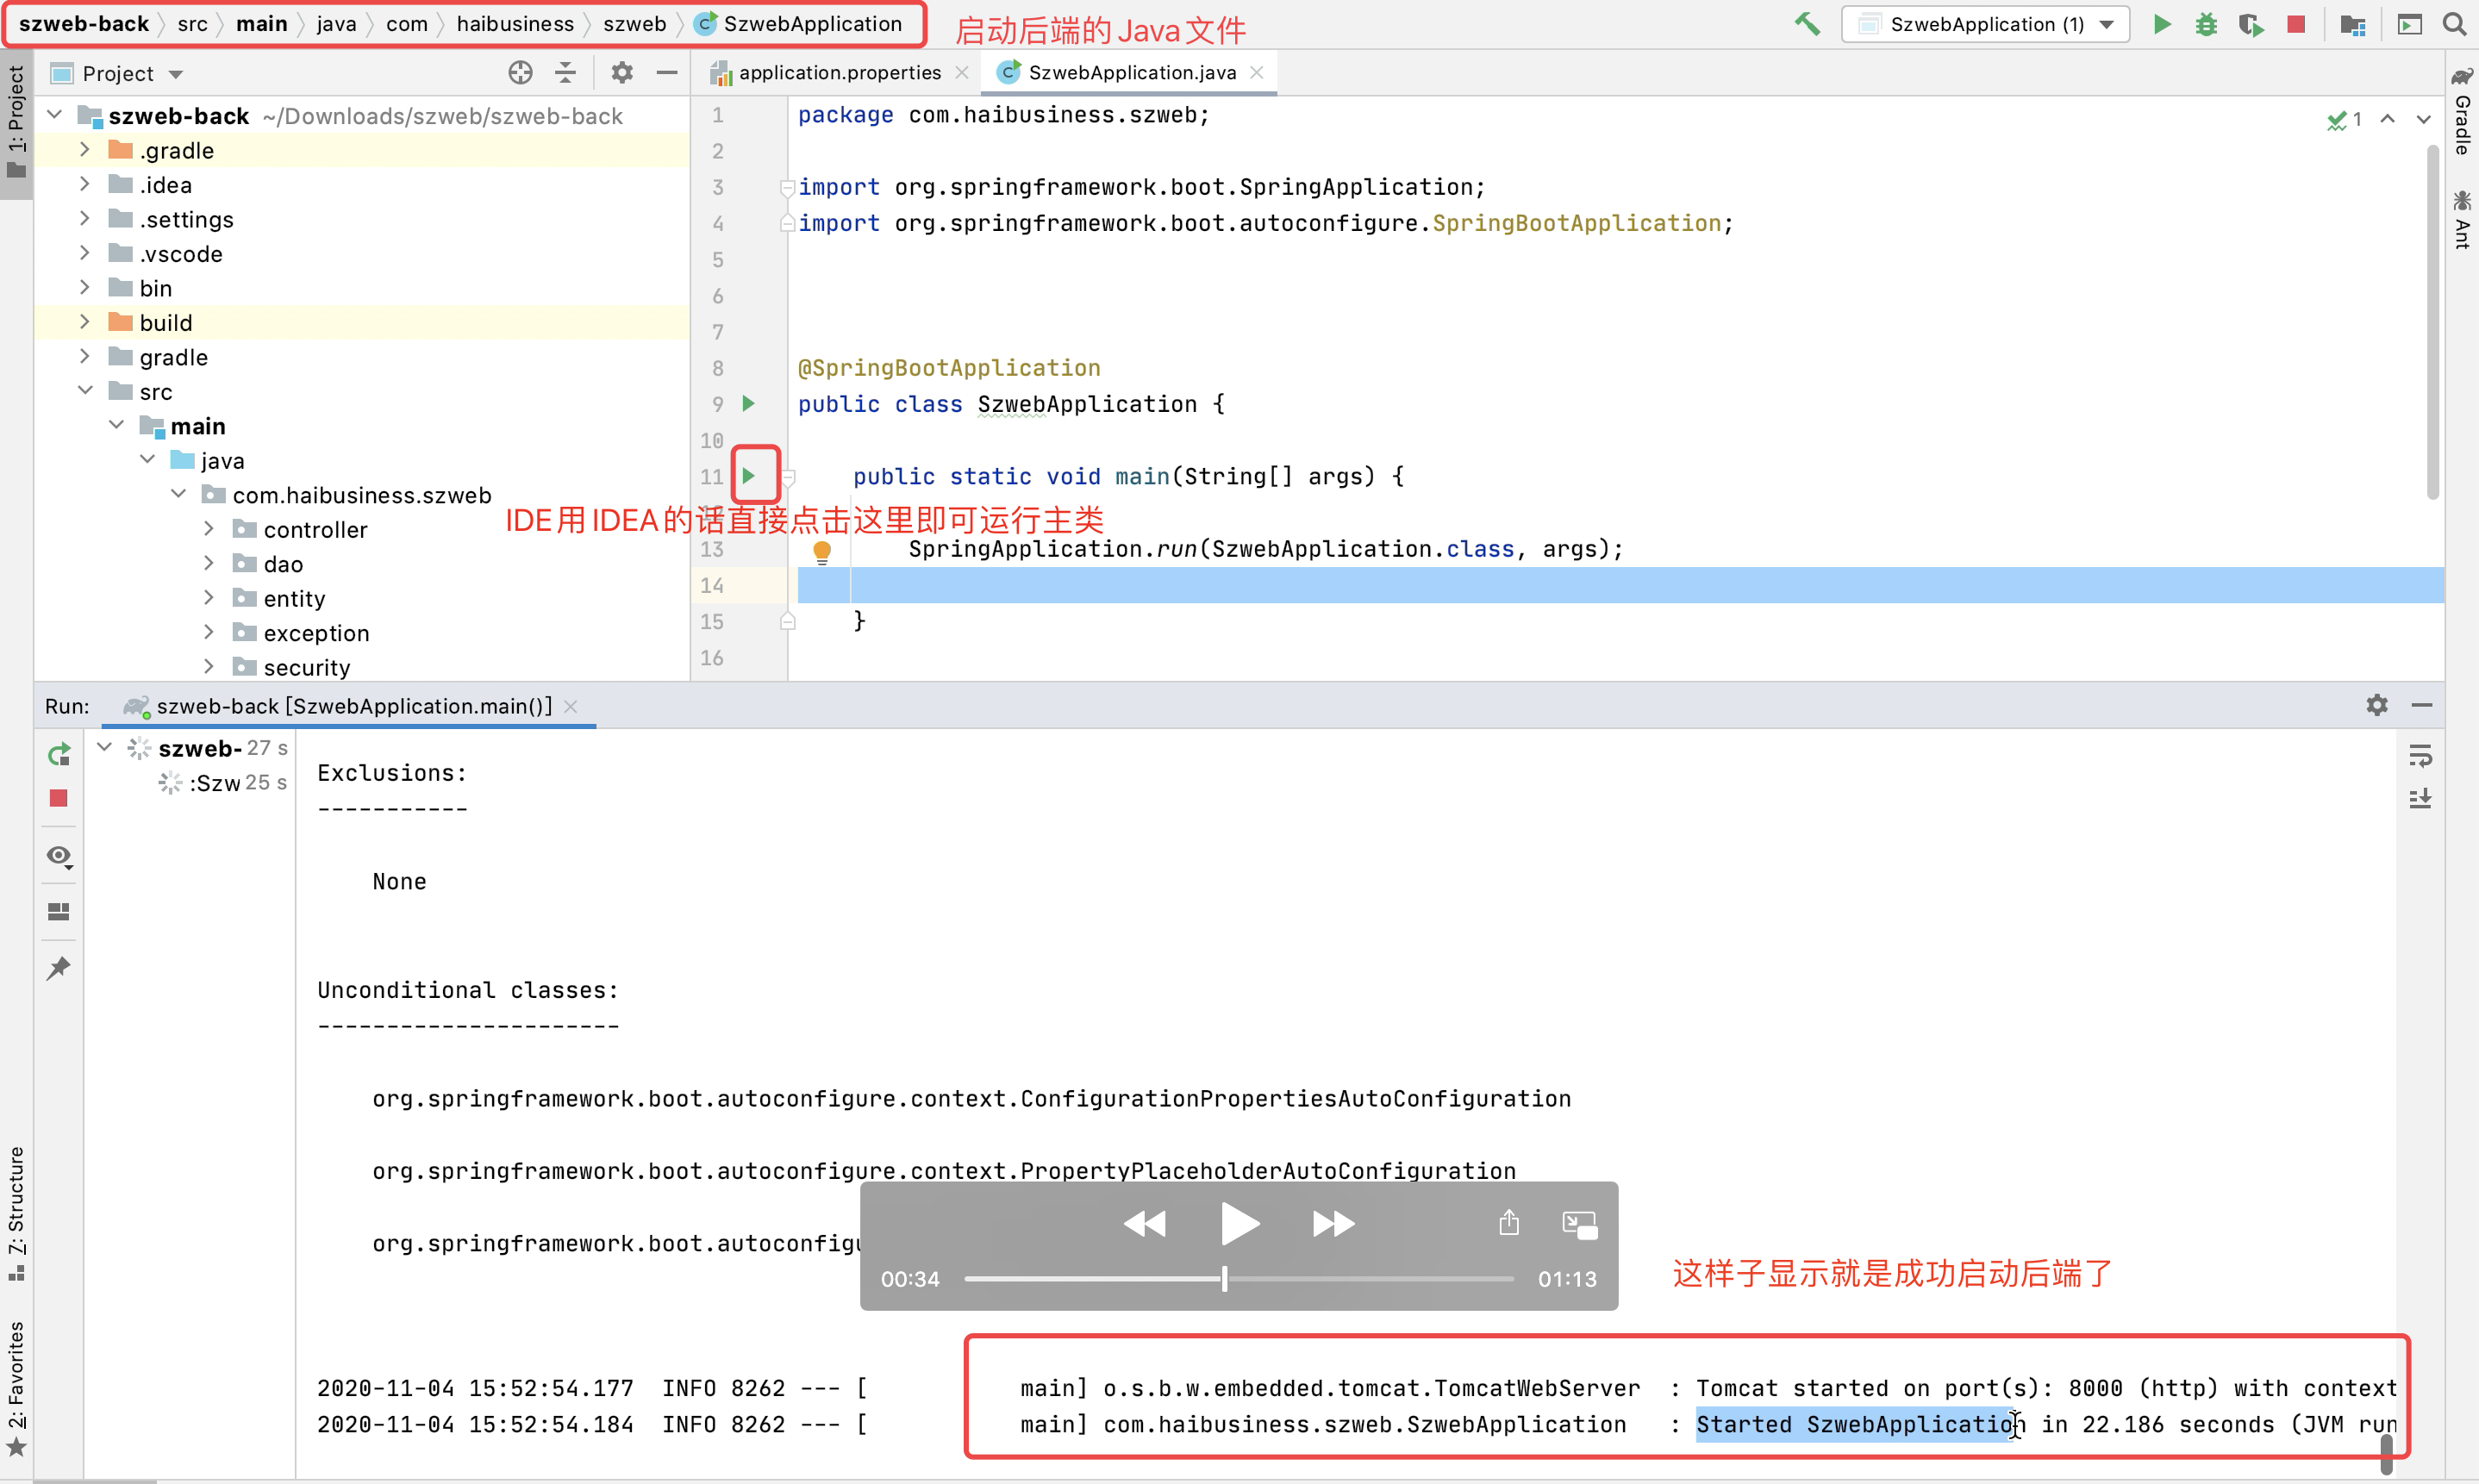Click the haibusiness breadcrumb in the navigation bar
Viewport: 2479px width, 1484px height.
pyautogui.click(x=515, y=24)
